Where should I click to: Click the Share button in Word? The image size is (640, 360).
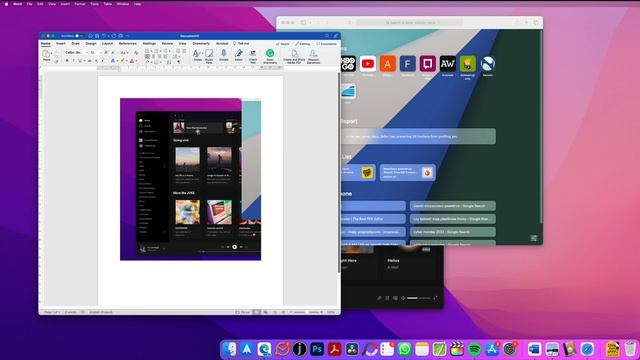click(x=282, y=44)
